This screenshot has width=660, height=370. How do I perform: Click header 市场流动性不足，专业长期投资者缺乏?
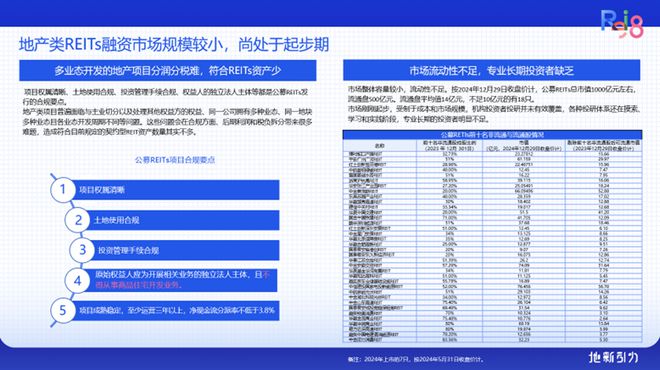point(491,70)
